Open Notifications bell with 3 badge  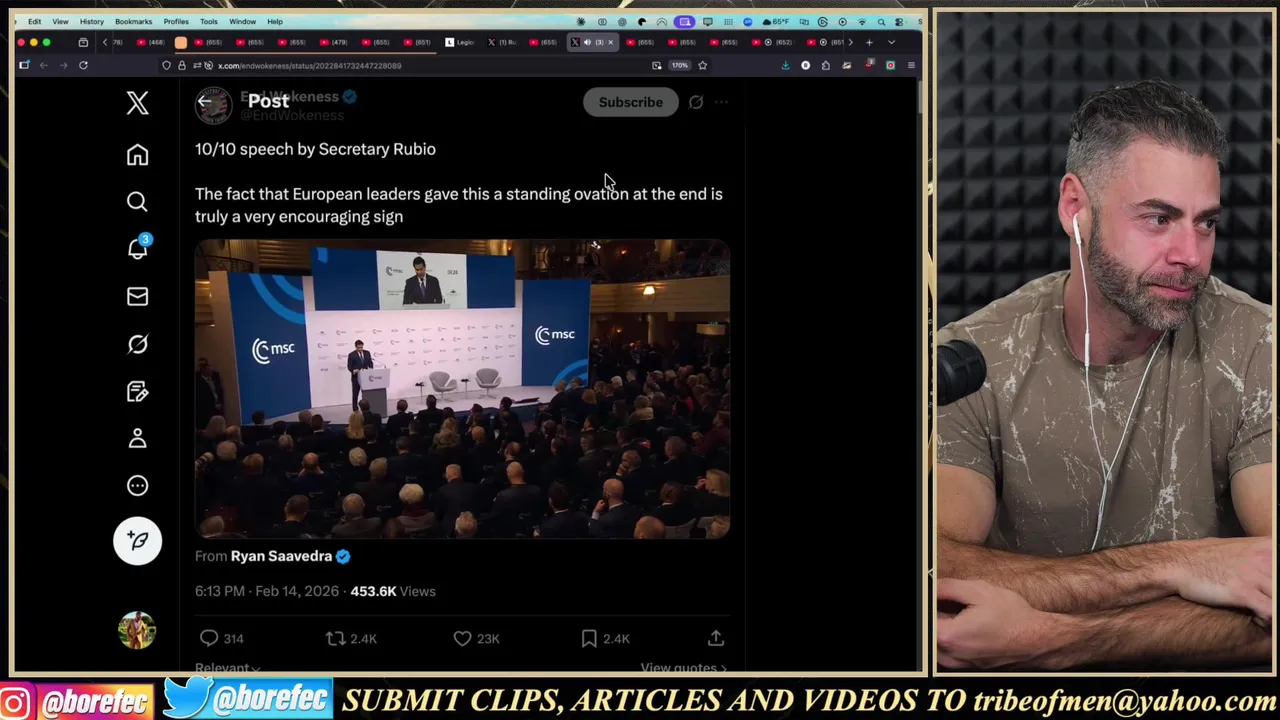(x=138, y=247)
